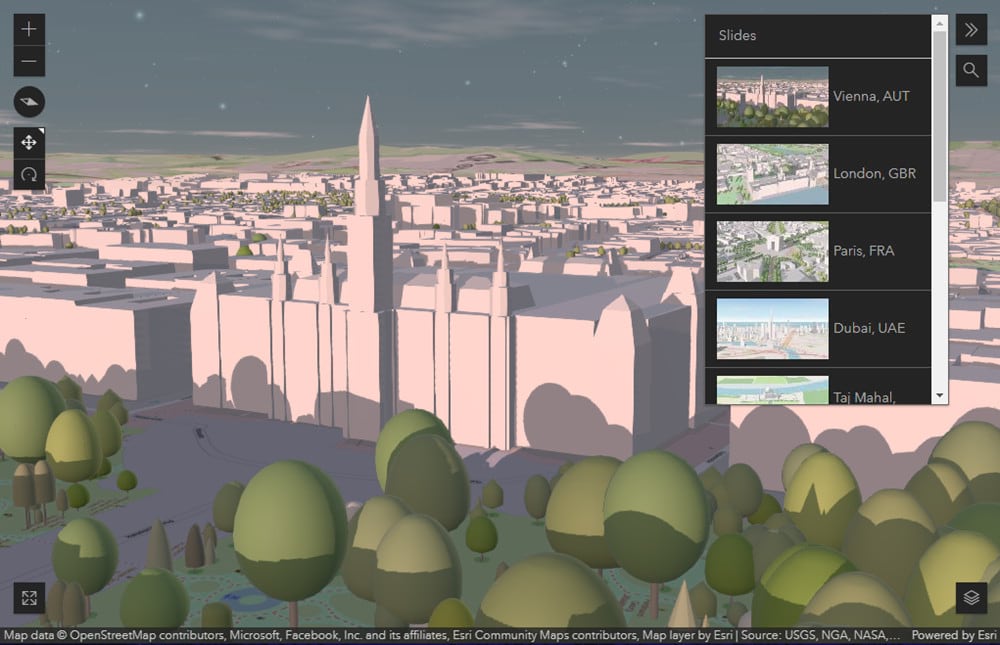Click the zoom in icon
The image size is (1000, 645).
click(28, 29)
